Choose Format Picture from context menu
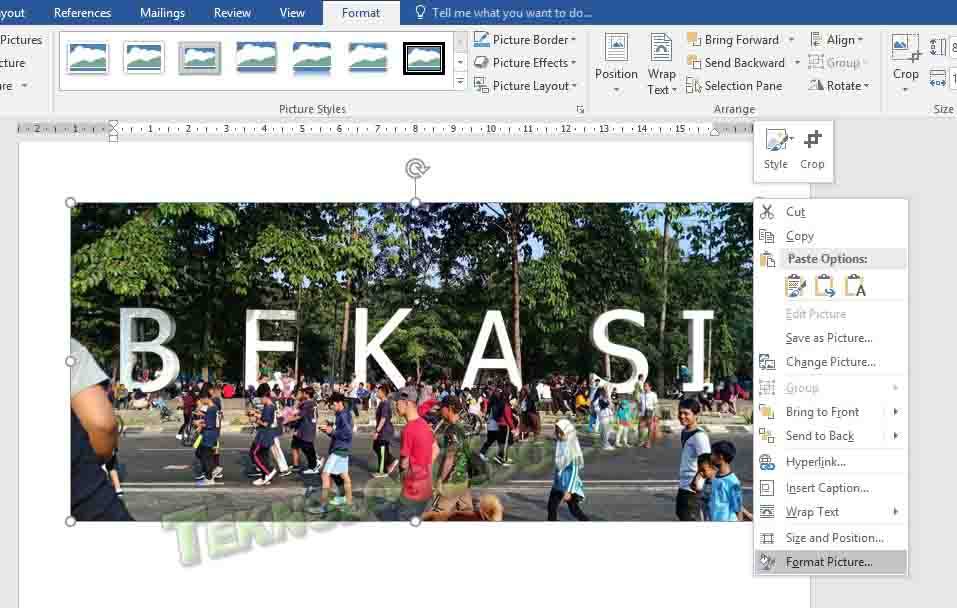 tap(831, 562)
